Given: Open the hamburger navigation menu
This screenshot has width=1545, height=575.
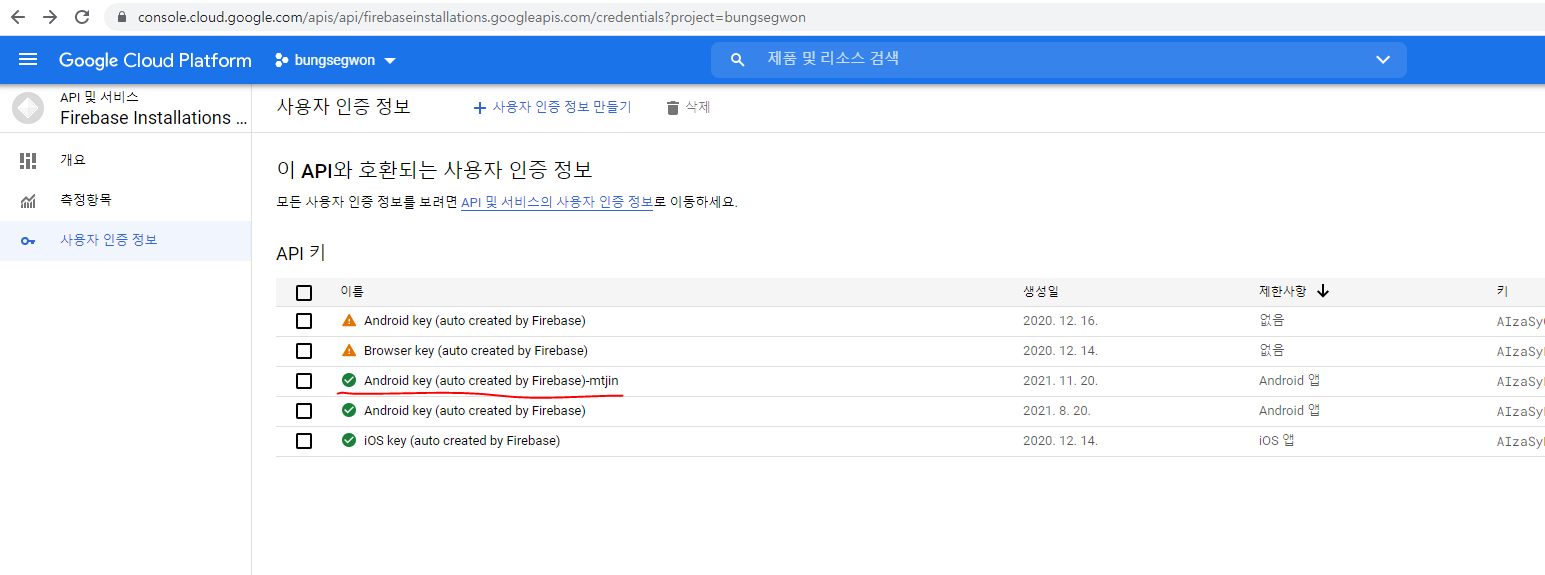Looking at the screenshot, I should [28, 60].
